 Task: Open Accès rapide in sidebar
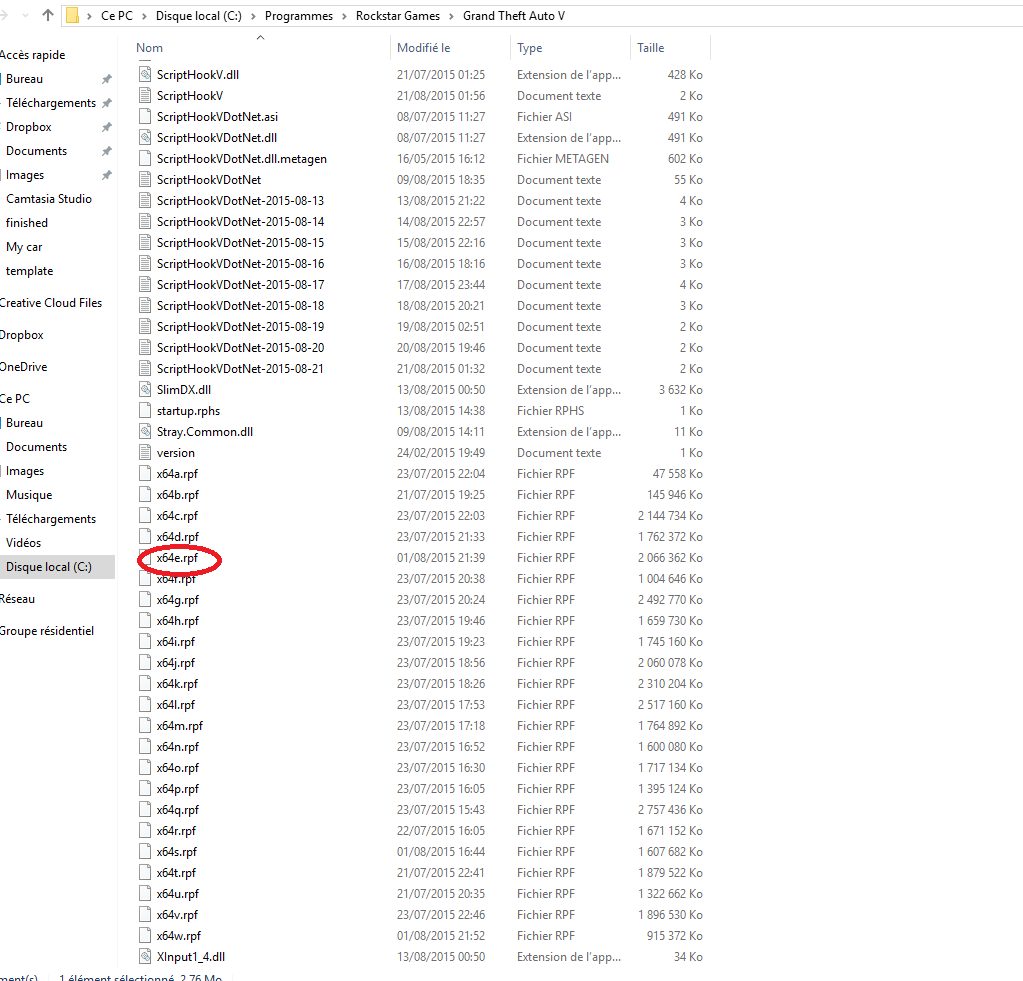pyautogui.click(x=33, y=55)
